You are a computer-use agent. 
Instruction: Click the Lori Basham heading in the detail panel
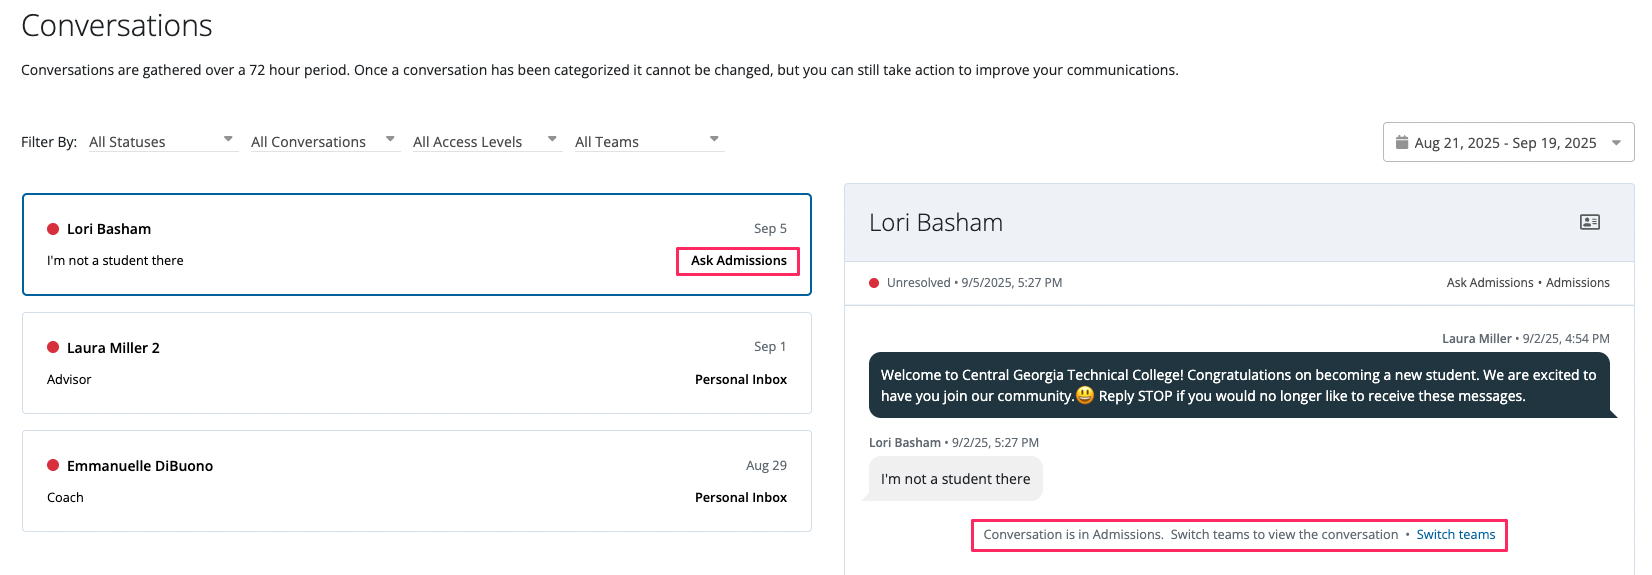935,223
